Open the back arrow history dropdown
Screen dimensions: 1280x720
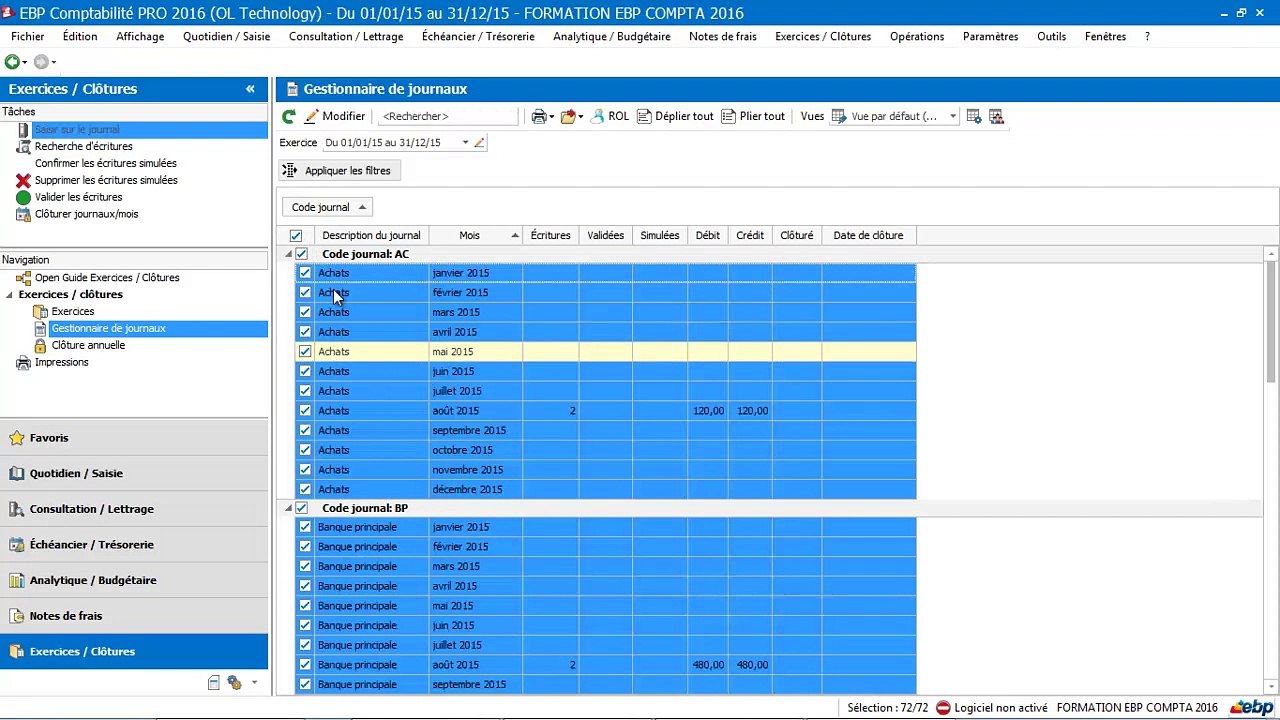[24, 63]
